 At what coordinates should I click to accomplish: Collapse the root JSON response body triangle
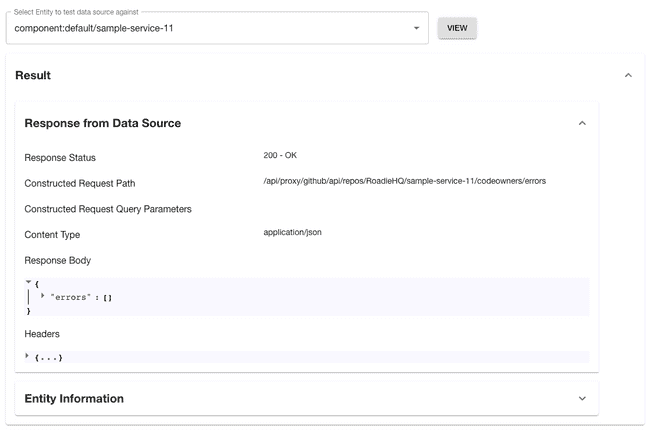click(x=28, y=282)
